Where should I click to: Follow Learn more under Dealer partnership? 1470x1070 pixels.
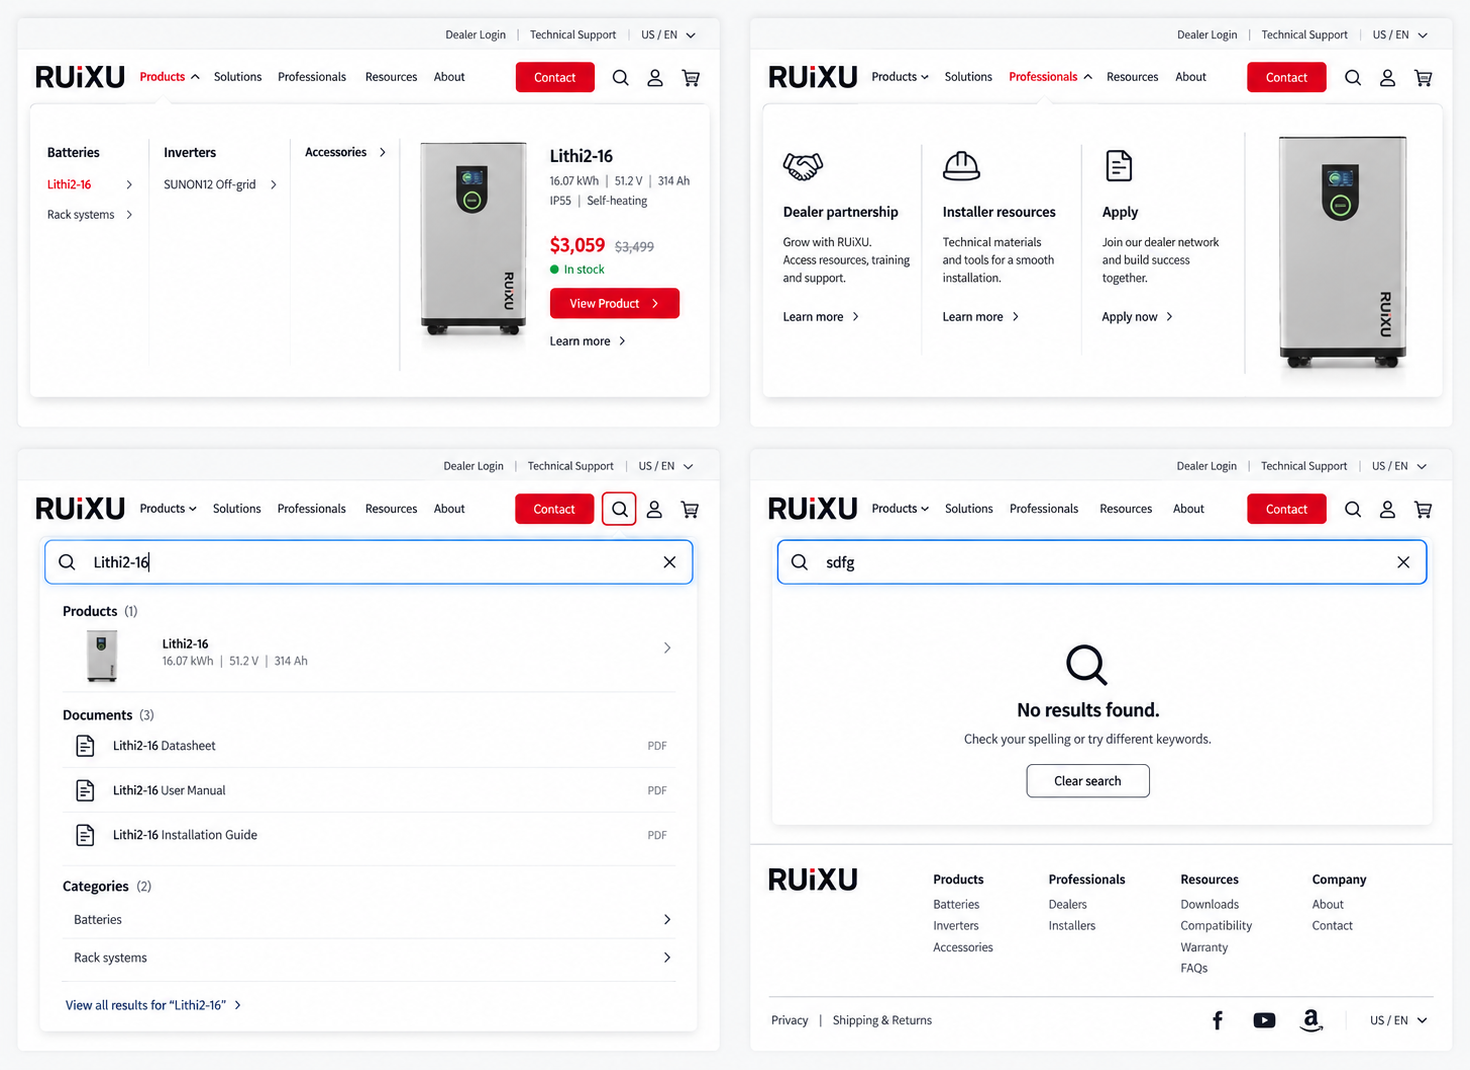click(x=821, y=317)
